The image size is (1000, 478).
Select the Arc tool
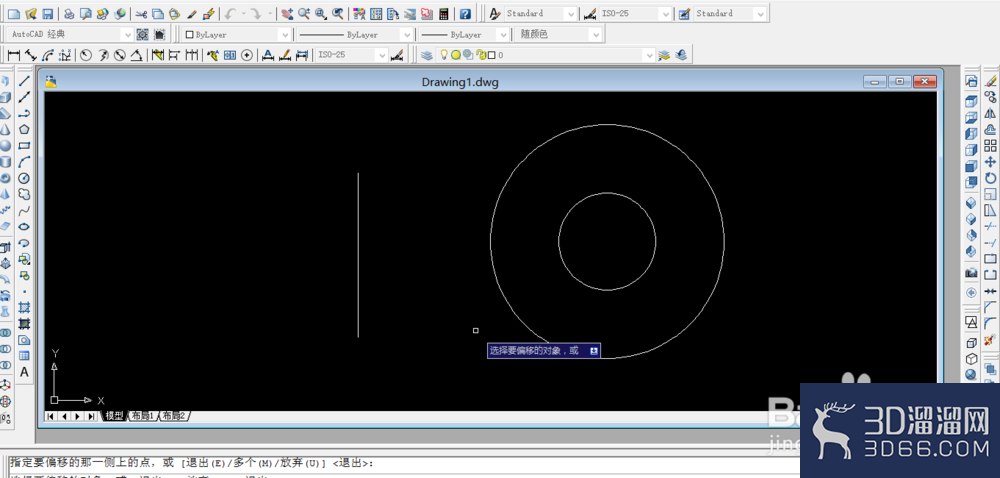[x=24, y=162]
